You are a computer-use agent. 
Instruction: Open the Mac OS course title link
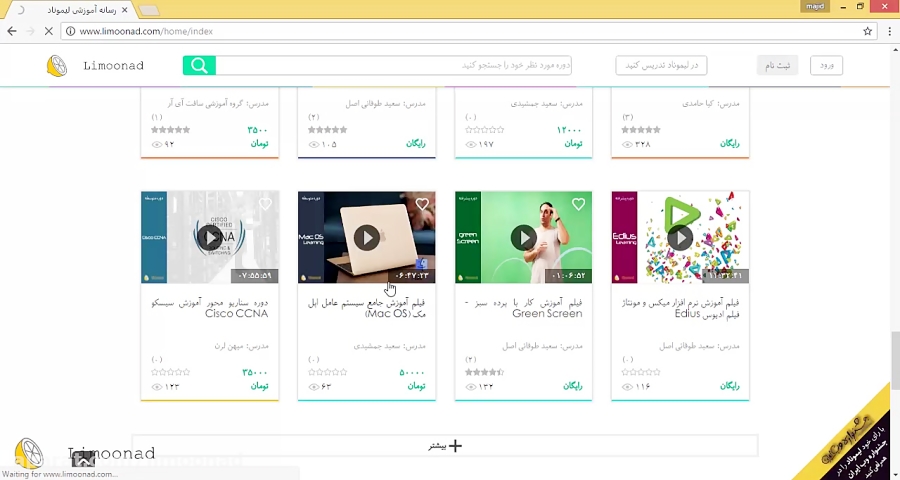[367, 308]
